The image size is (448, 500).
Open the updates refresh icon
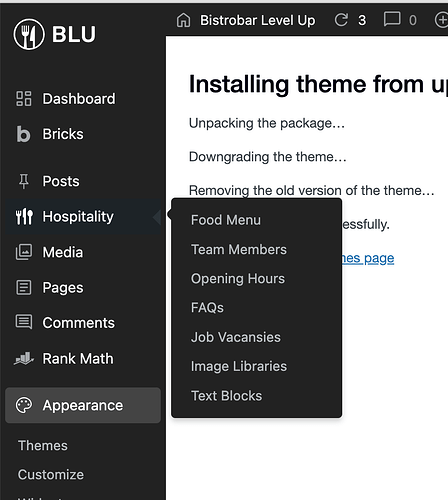341,20
